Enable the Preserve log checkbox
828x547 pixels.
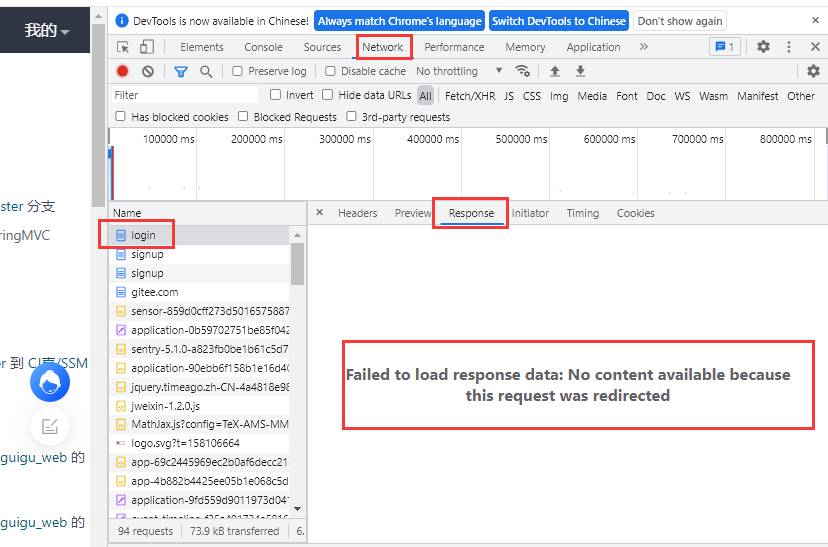point(237,71)
